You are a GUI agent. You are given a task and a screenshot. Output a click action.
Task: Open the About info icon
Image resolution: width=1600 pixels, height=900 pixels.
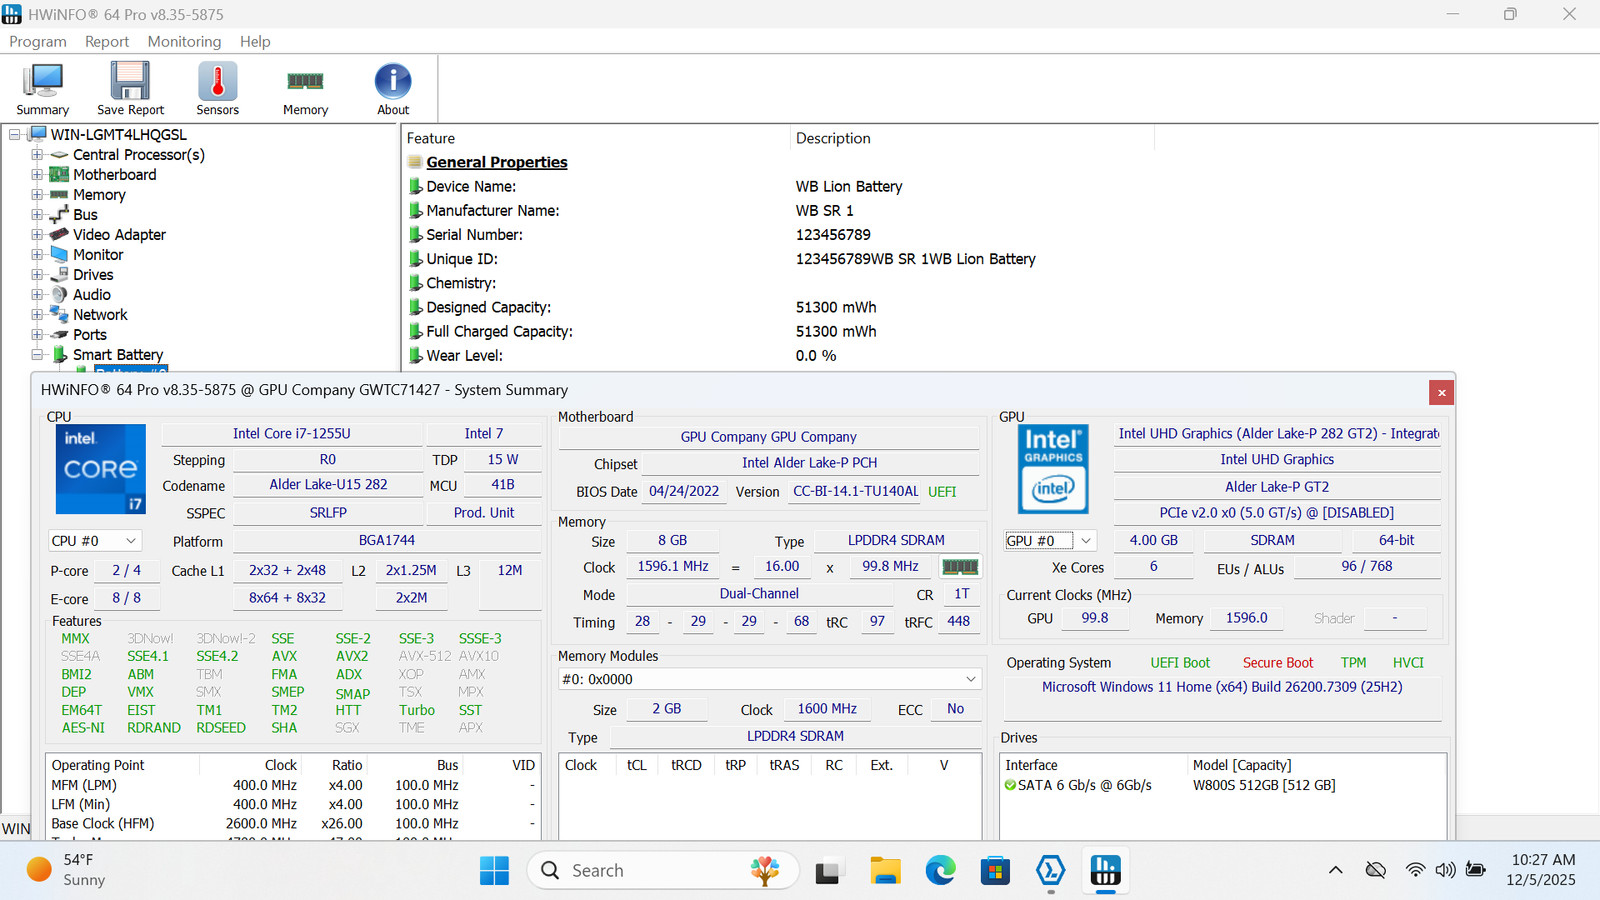[x=393, y=89]
